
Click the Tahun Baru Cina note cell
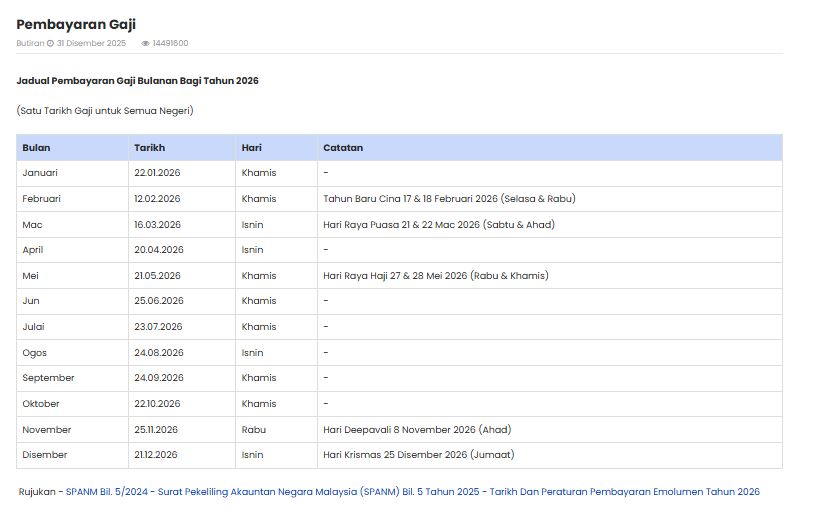(449, 199)
